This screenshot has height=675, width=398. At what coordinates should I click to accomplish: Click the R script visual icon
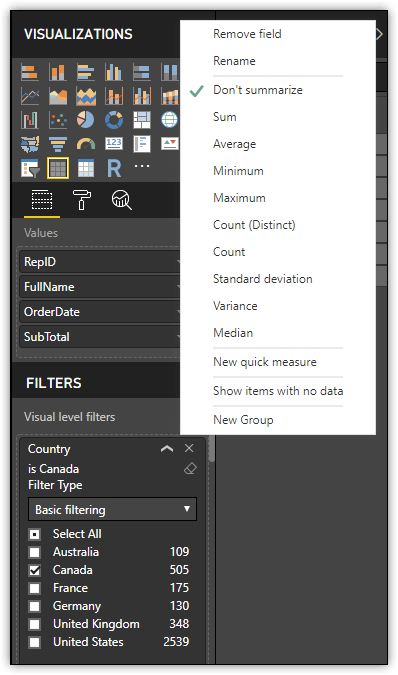click(x=114, y=168)
